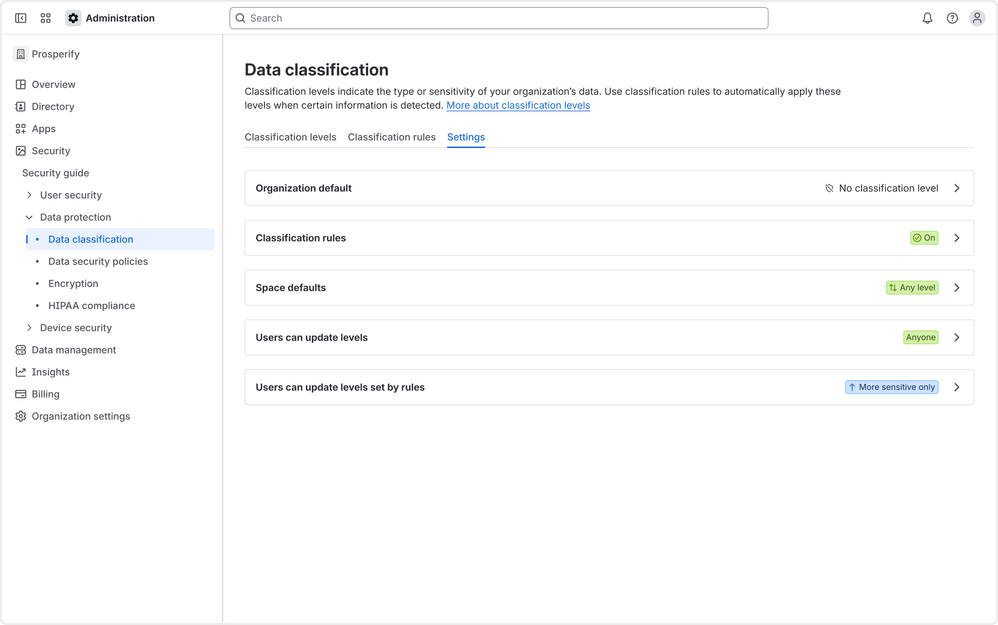Screen dimensions: 998x625
Task: Click the magnifier icon in search bar
Action: [241, 18]
